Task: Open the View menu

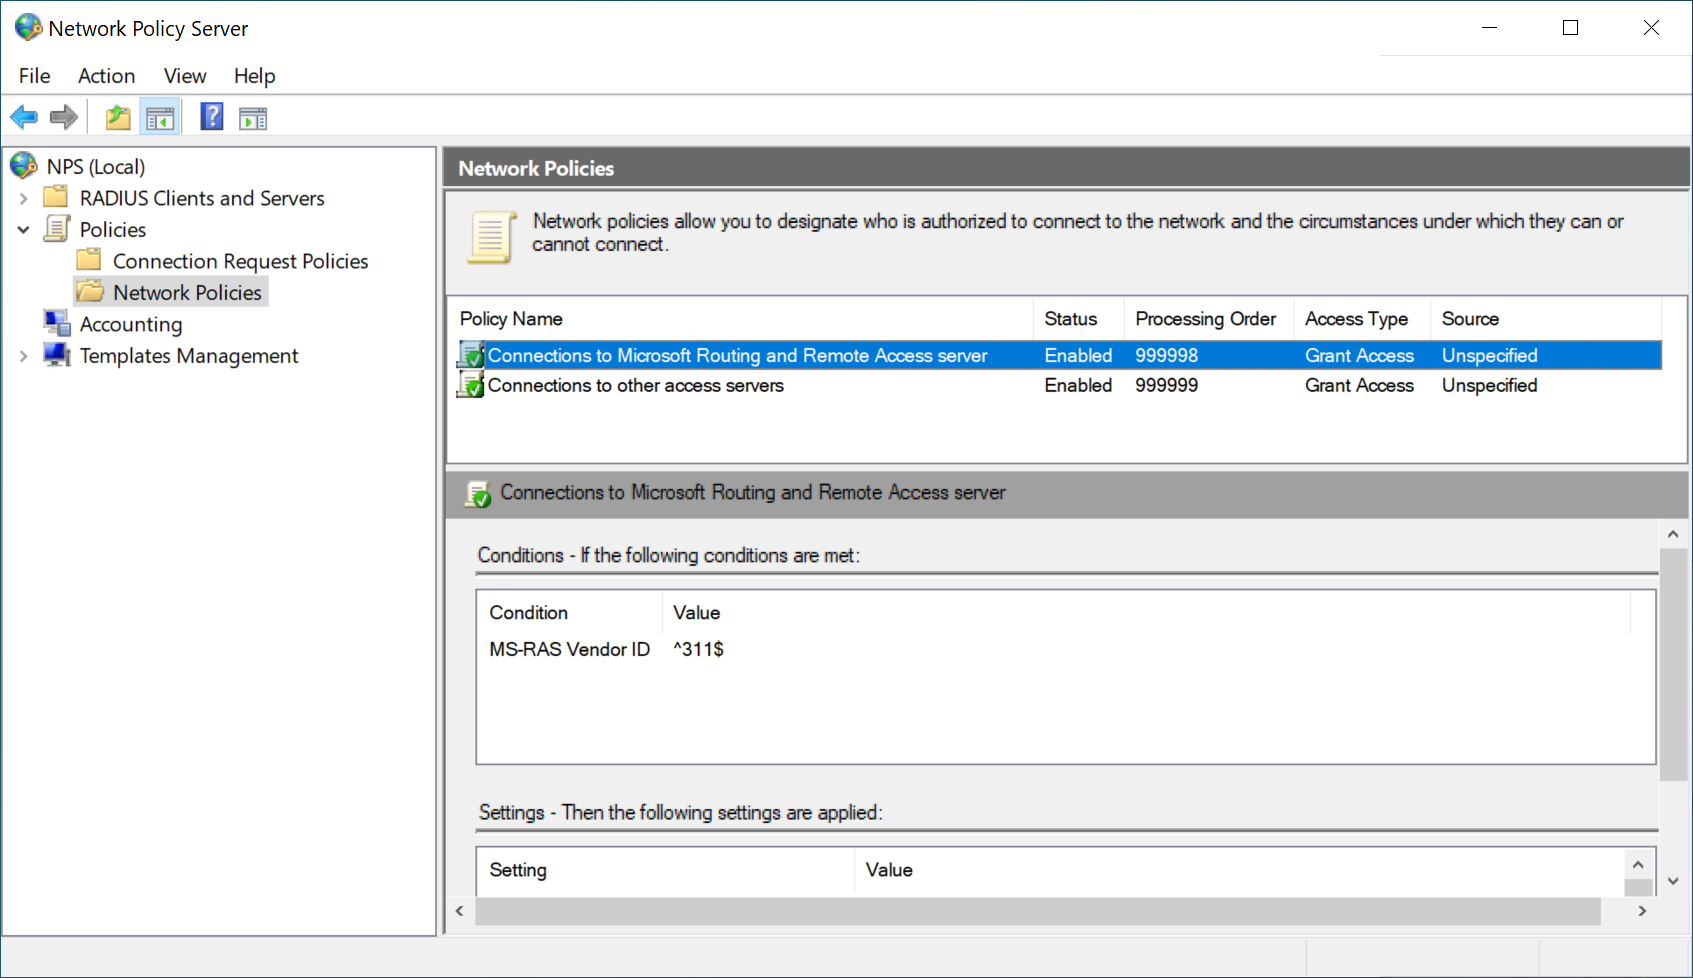Action: tap(185, 76)
